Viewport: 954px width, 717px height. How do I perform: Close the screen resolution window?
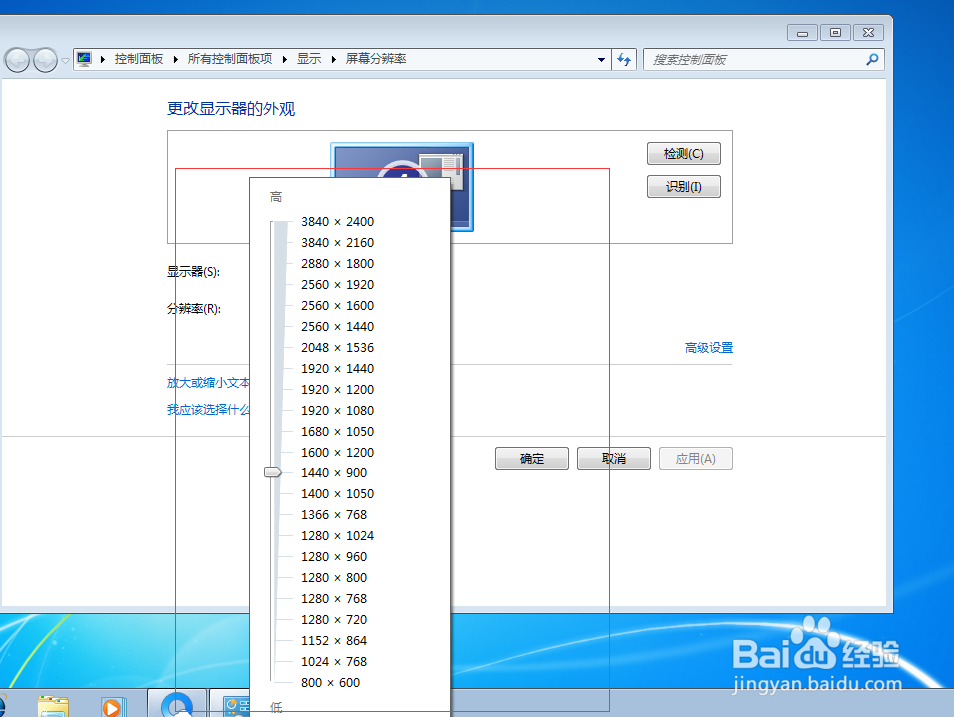[x=869, y=33]
